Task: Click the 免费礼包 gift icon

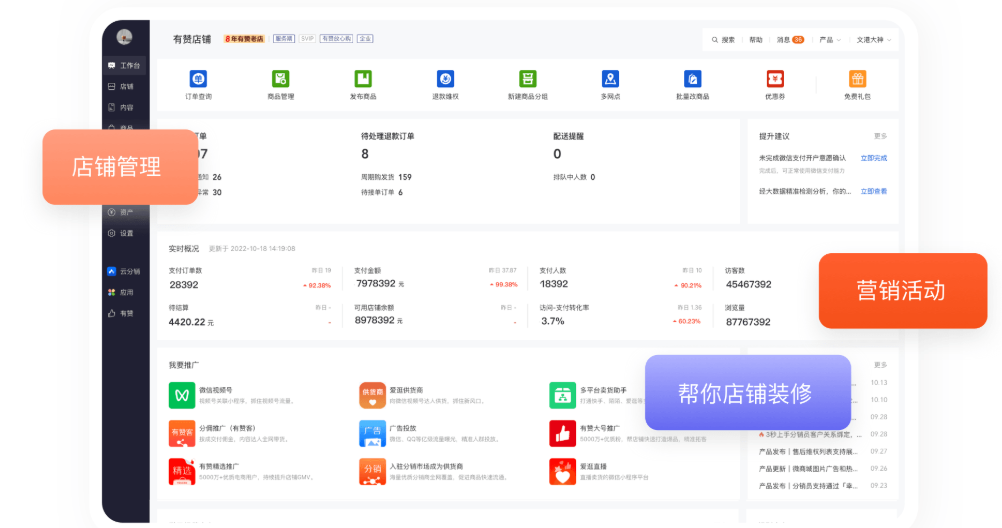Action: [x=857, y=79]
